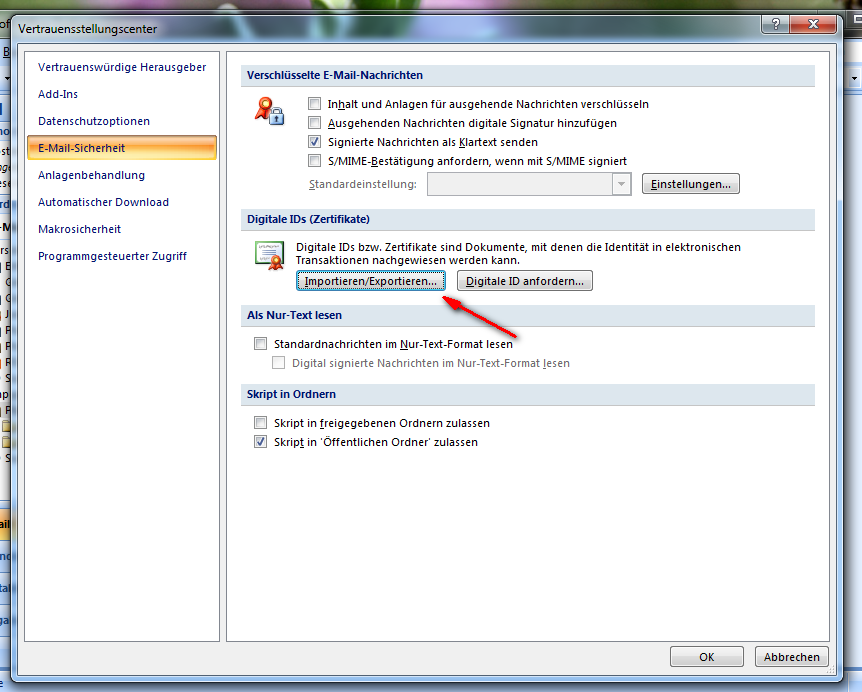Screen dimensions: 862x692
Task: Click Digitale ID anfordern... button
Action: point(524,281)
